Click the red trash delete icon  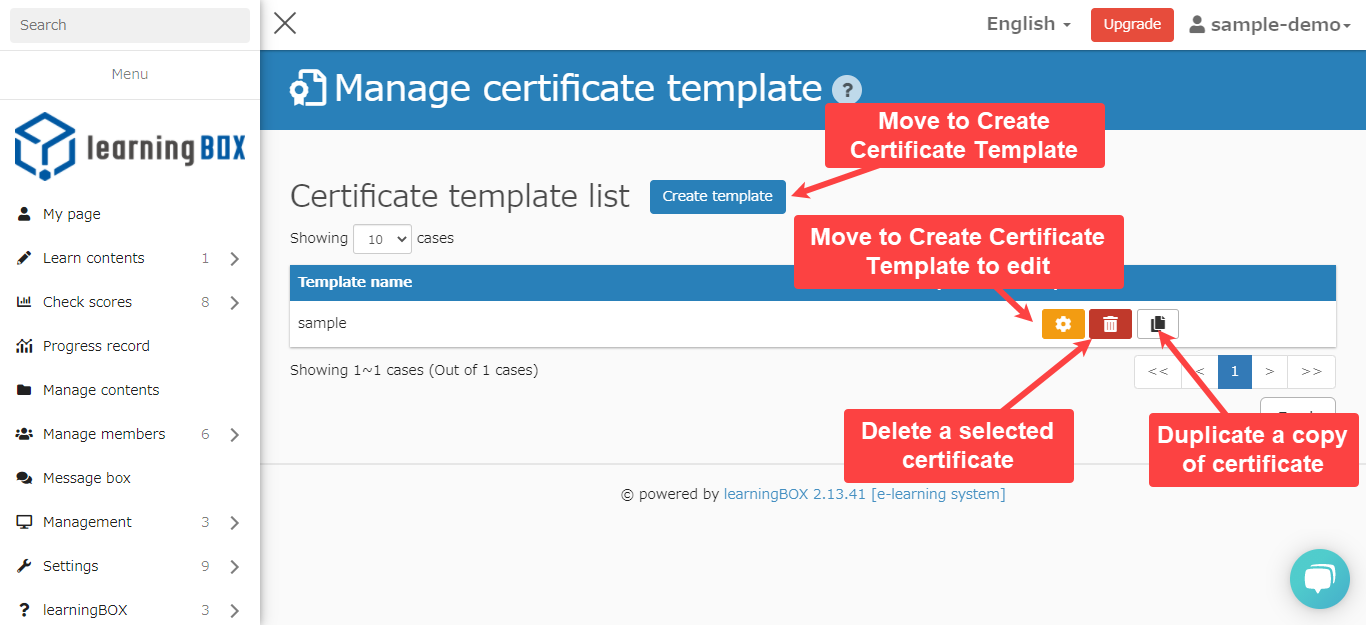[x=1110, y=324]
